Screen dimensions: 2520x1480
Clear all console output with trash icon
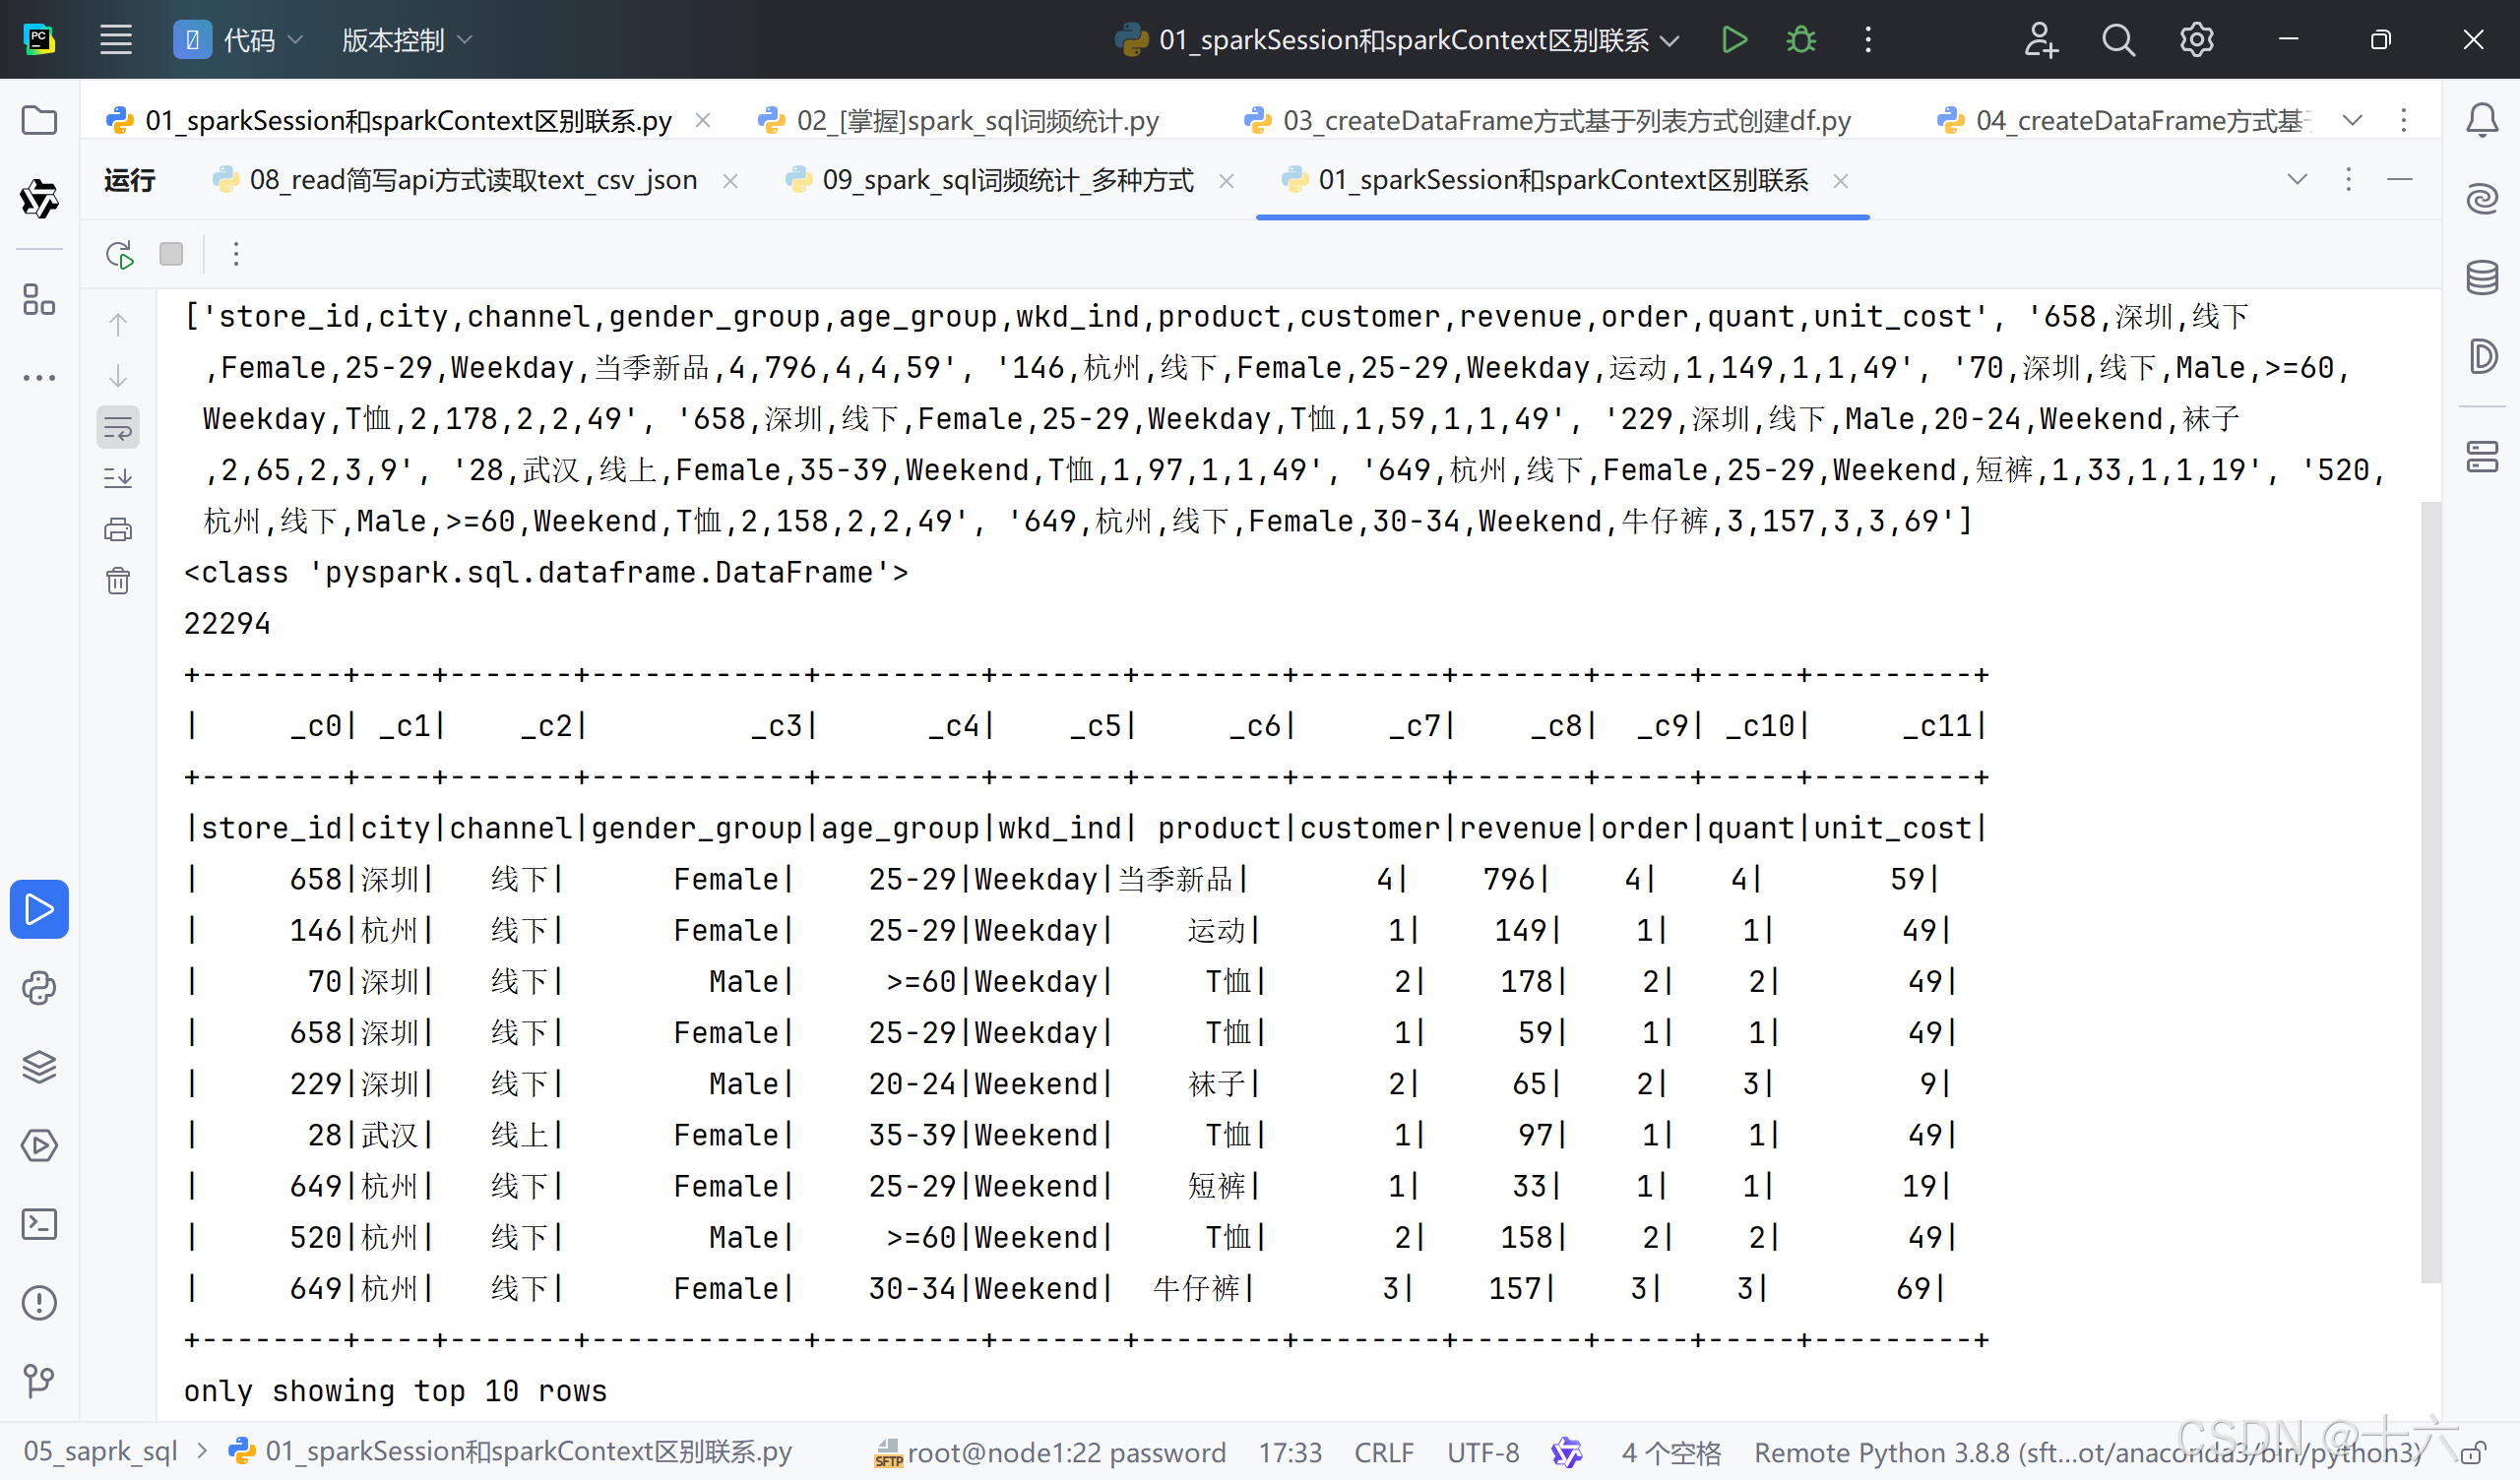pyautogui.click(x=118, y=580)
